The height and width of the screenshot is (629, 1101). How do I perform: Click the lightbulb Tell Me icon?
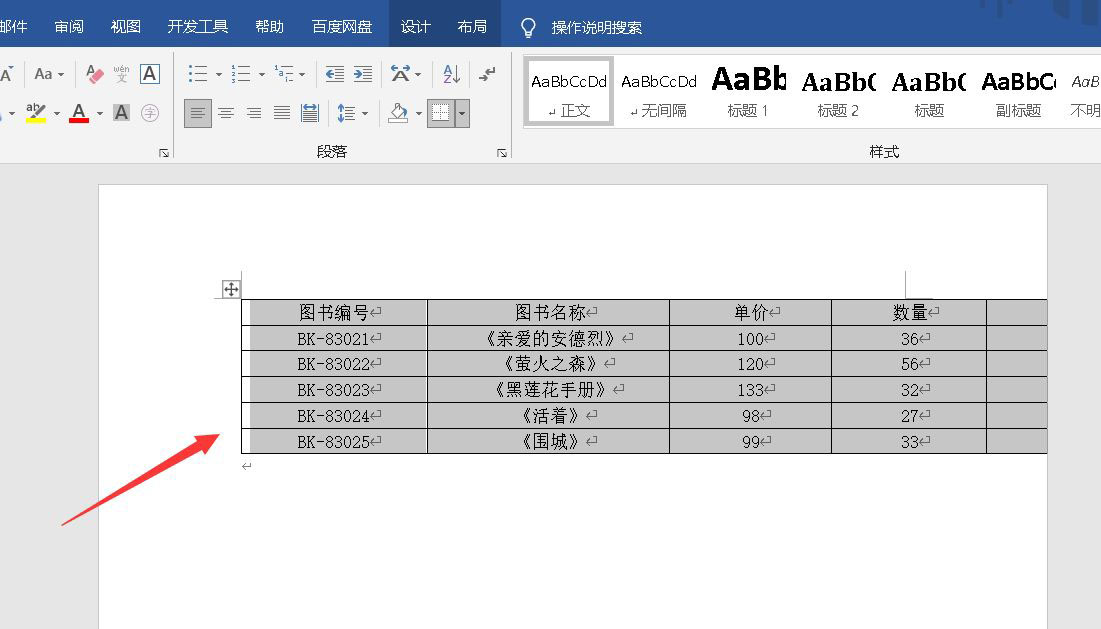(x=528, y=27)
